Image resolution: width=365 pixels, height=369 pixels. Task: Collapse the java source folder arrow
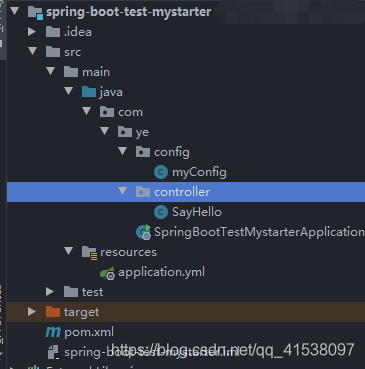tap(69, 91)
